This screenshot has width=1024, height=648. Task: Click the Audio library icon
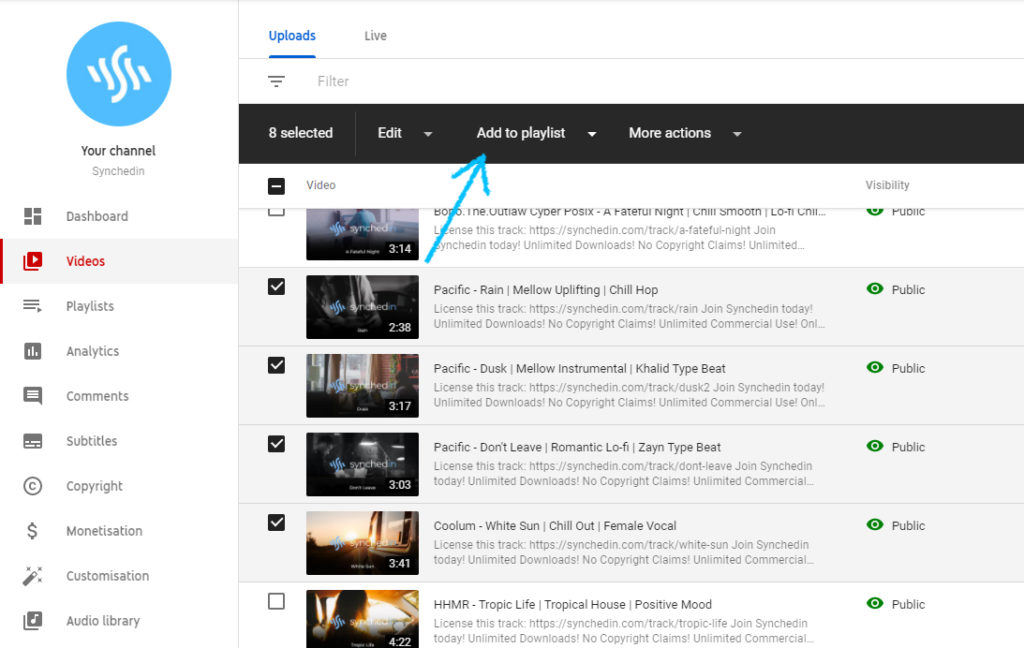(x=33, y=621)
